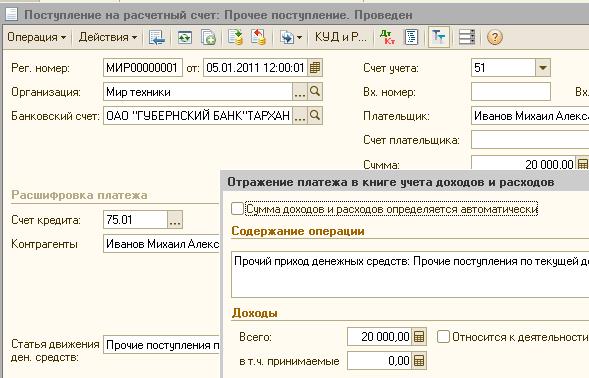Click the 'Доходы' section heading
589x378 pixels.
click(x=255, y=313)
